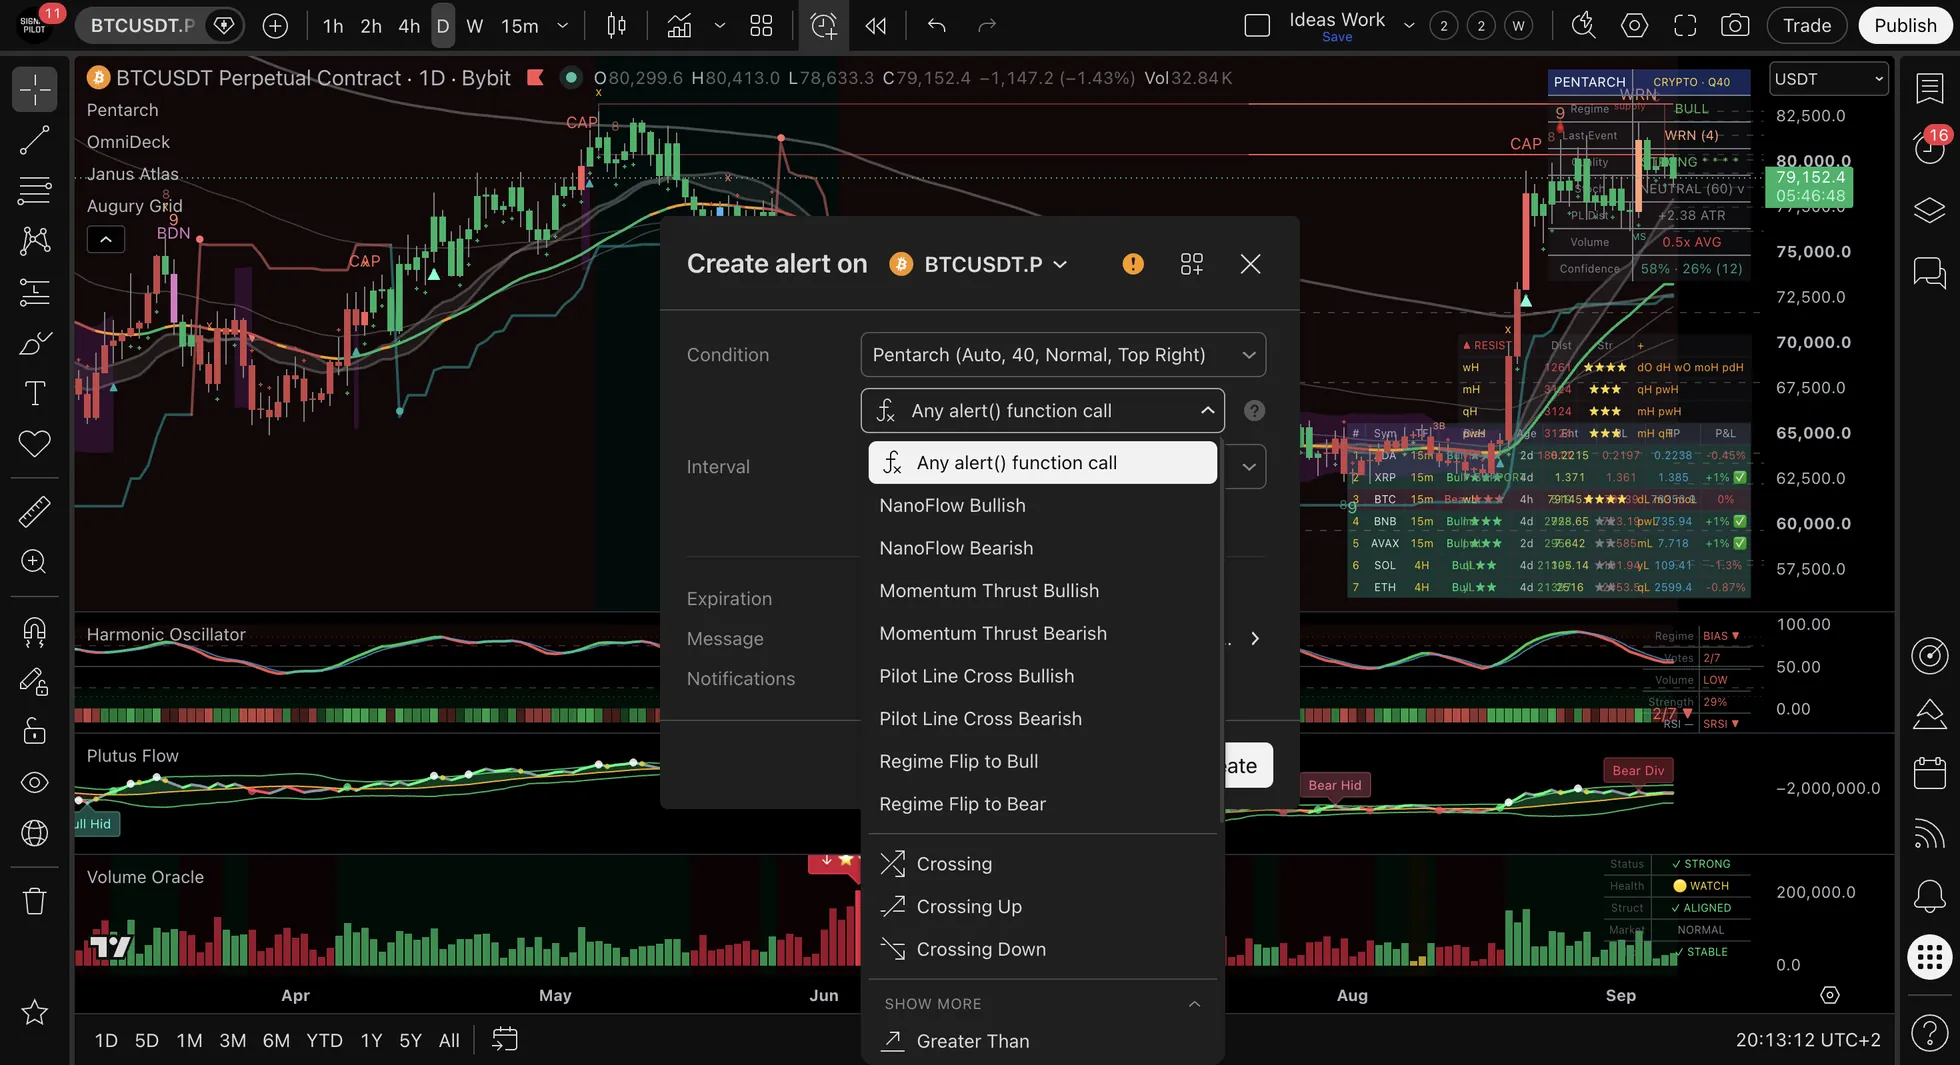Collapse the 'Any alert() function call' dropdown

(x=1042, y=411)
